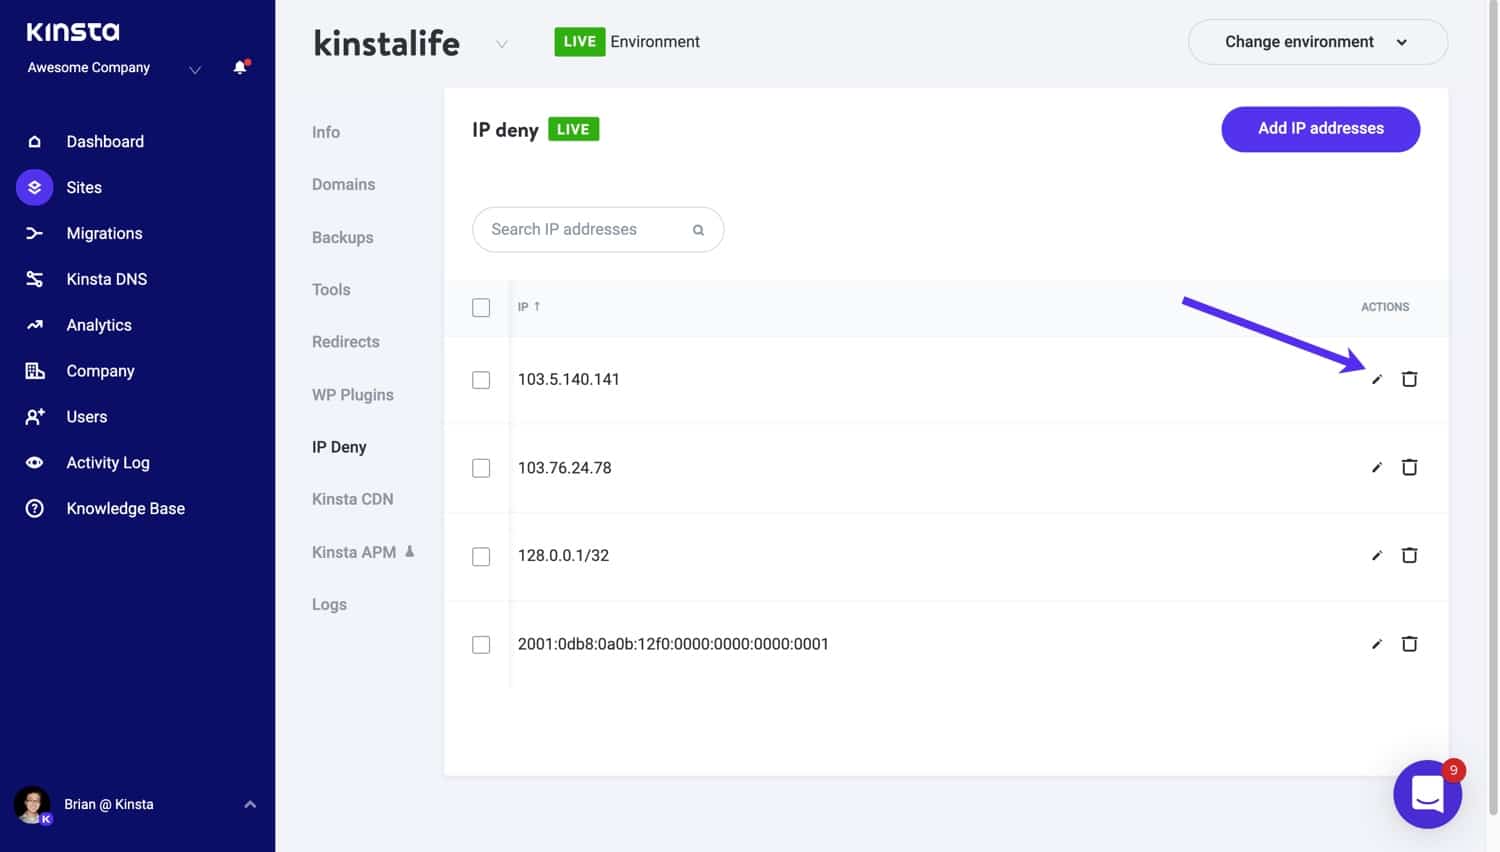Check the box for the IPv6 address entry
This screenshot has width=1500, height=852.
coord(481,644)
